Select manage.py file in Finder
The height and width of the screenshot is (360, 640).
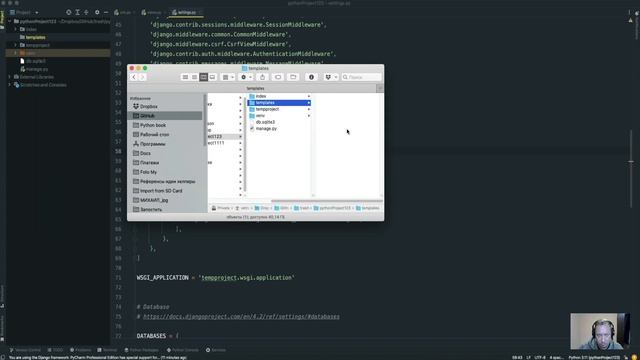pyautogui.click(x=279, y=129)
